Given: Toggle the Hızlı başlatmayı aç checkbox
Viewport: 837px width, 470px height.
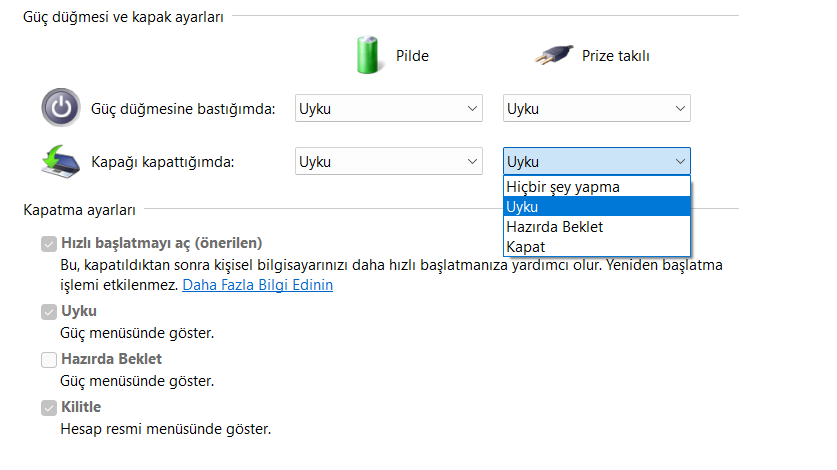Looking at the screenshot, I should (49, 244).
